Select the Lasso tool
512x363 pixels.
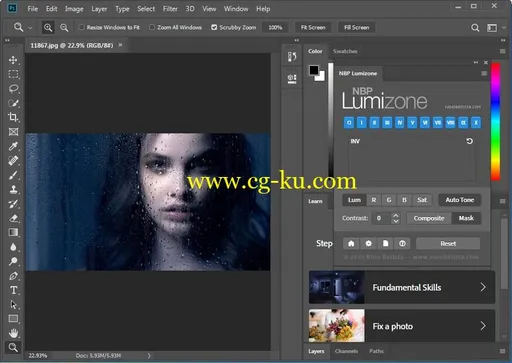coord(13,89)
